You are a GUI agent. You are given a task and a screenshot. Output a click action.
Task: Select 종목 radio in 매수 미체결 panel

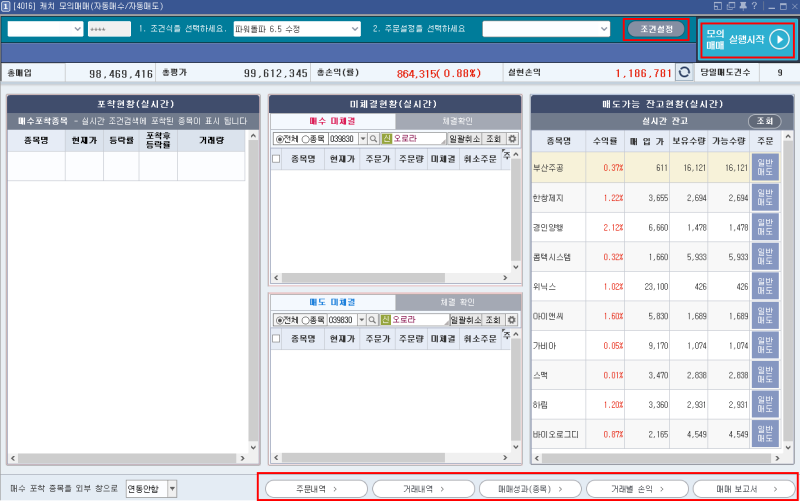tap(305, 139)
